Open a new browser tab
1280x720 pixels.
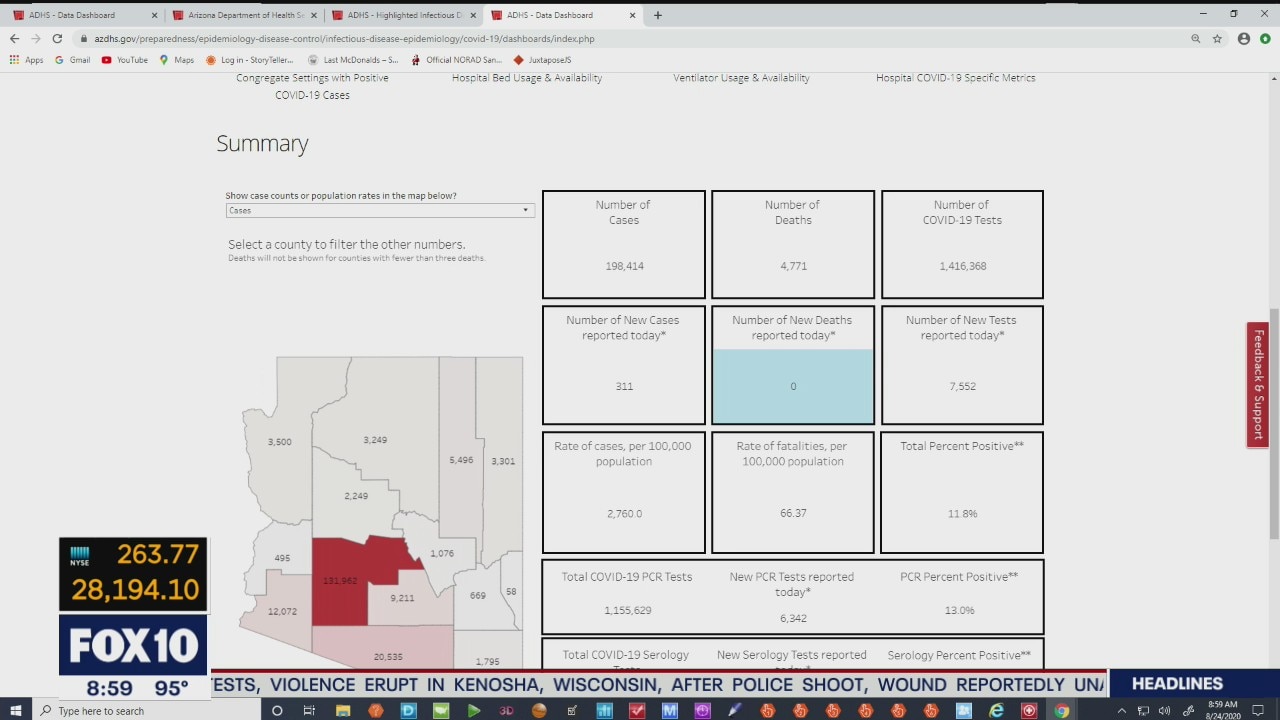pyautogui.click(x=657, y=15)
